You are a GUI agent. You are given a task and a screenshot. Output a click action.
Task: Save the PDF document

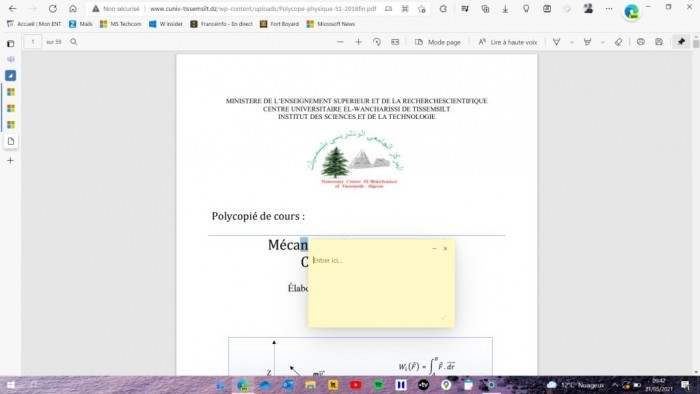(x=658, y=42)
